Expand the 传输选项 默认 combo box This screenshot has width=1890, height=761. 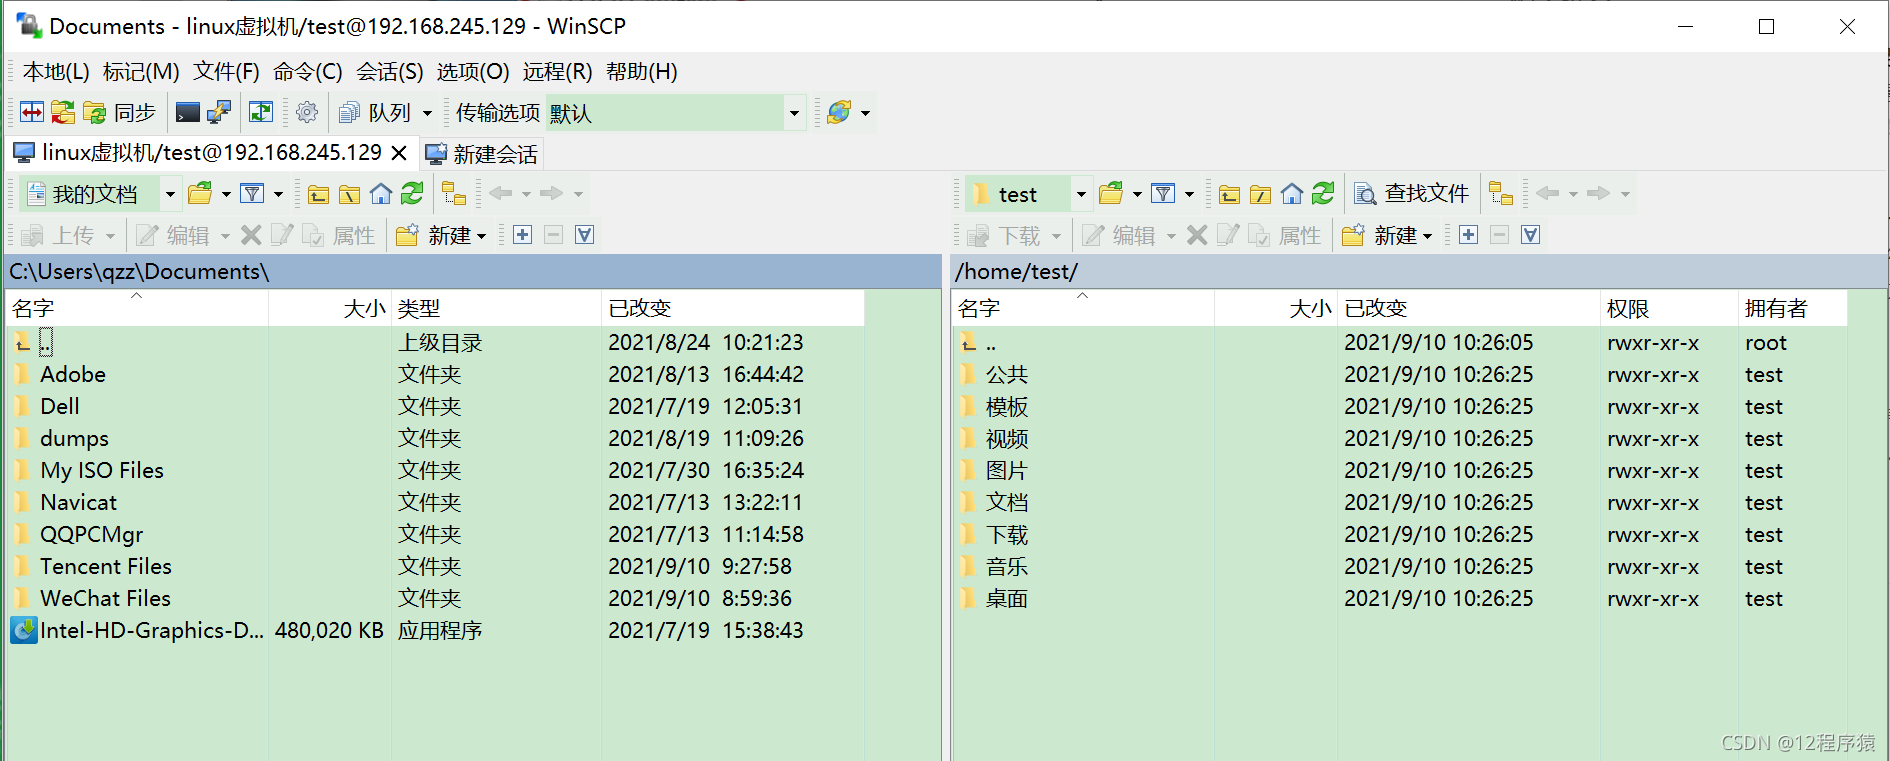(x=794, y=113)
